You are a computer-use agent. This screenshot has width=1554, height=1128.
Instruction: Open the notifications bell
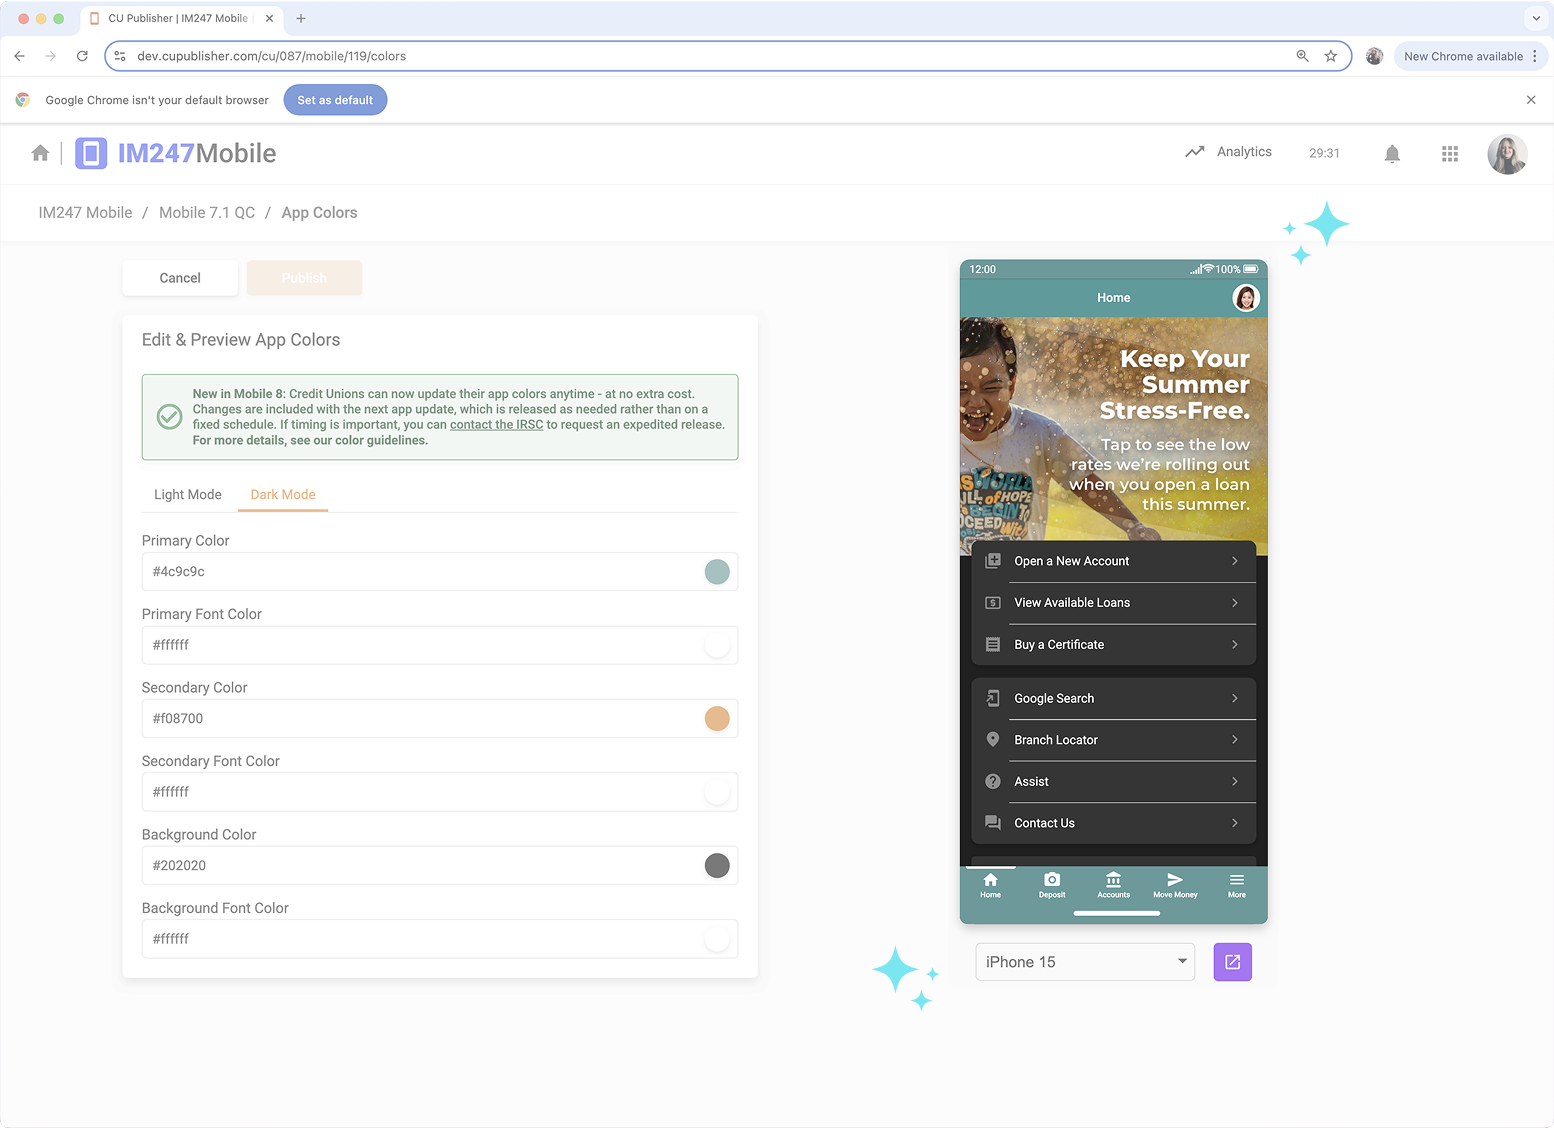point(1392,154)
